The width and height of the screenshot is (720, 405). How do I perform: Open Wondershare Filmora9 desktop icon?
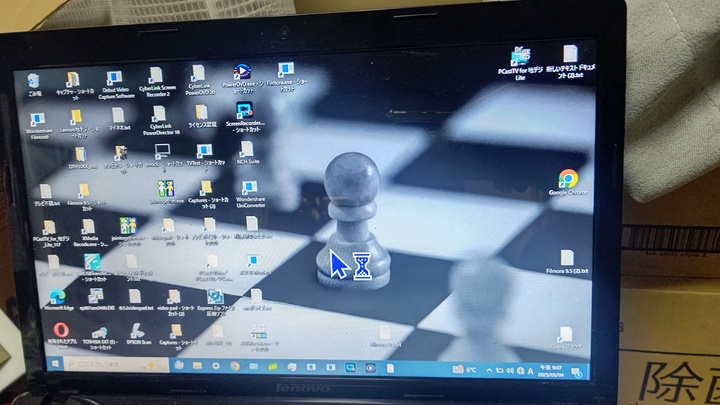click(x=38, y=126)
